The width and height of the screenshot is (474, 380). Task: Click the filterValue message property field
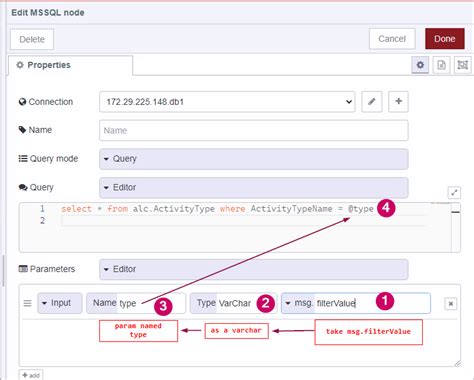[x=372, y=303]
